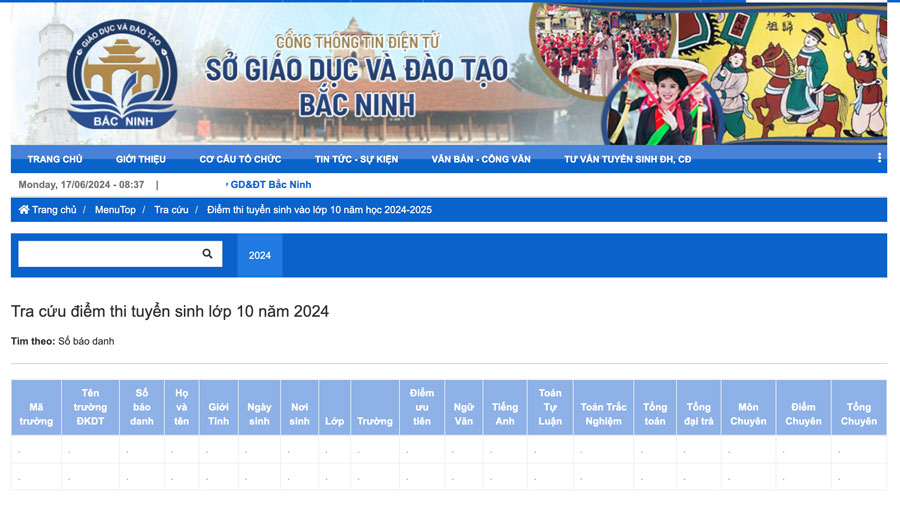Open the CƠ CẤU TỔ CHỨC menu

(x=240, y=159)
